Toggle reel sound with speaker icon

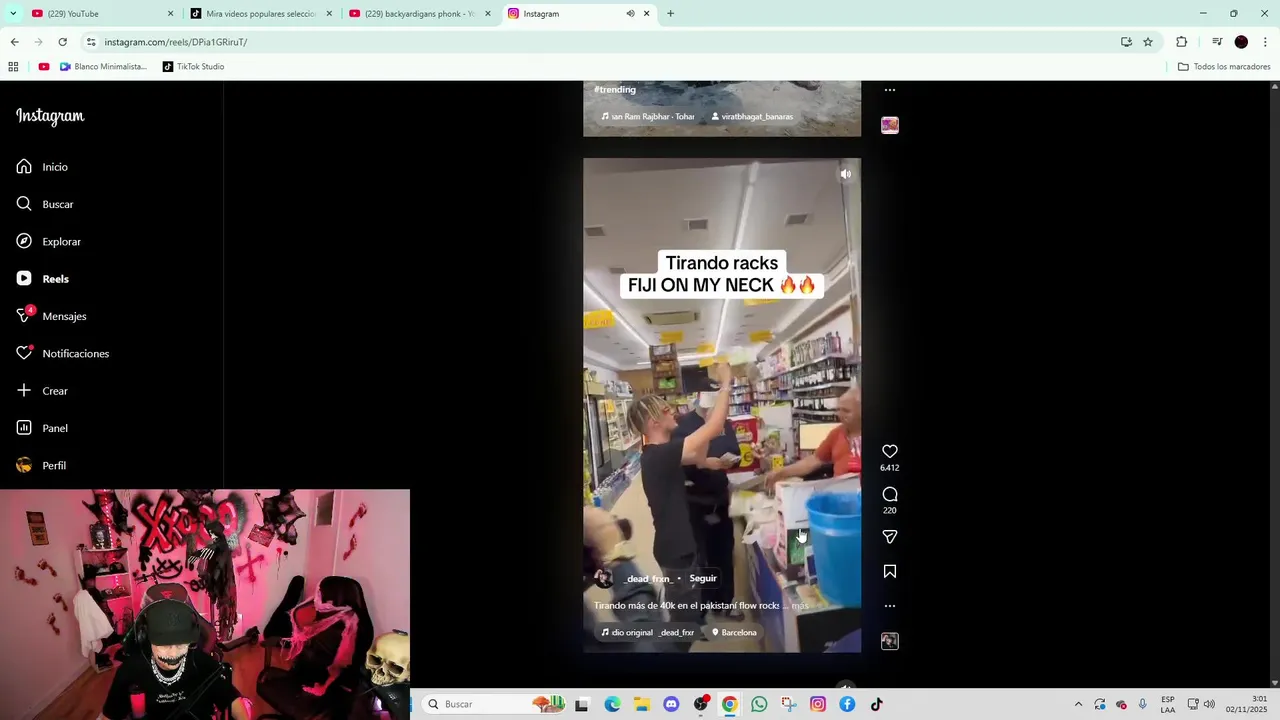(x=846, y=174)
